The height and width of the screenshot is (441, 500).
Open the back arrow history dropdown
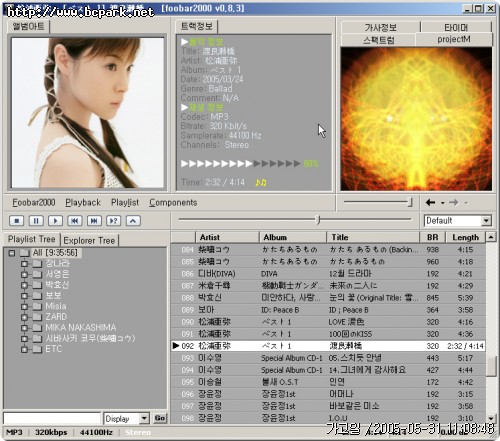click(442, 203)
